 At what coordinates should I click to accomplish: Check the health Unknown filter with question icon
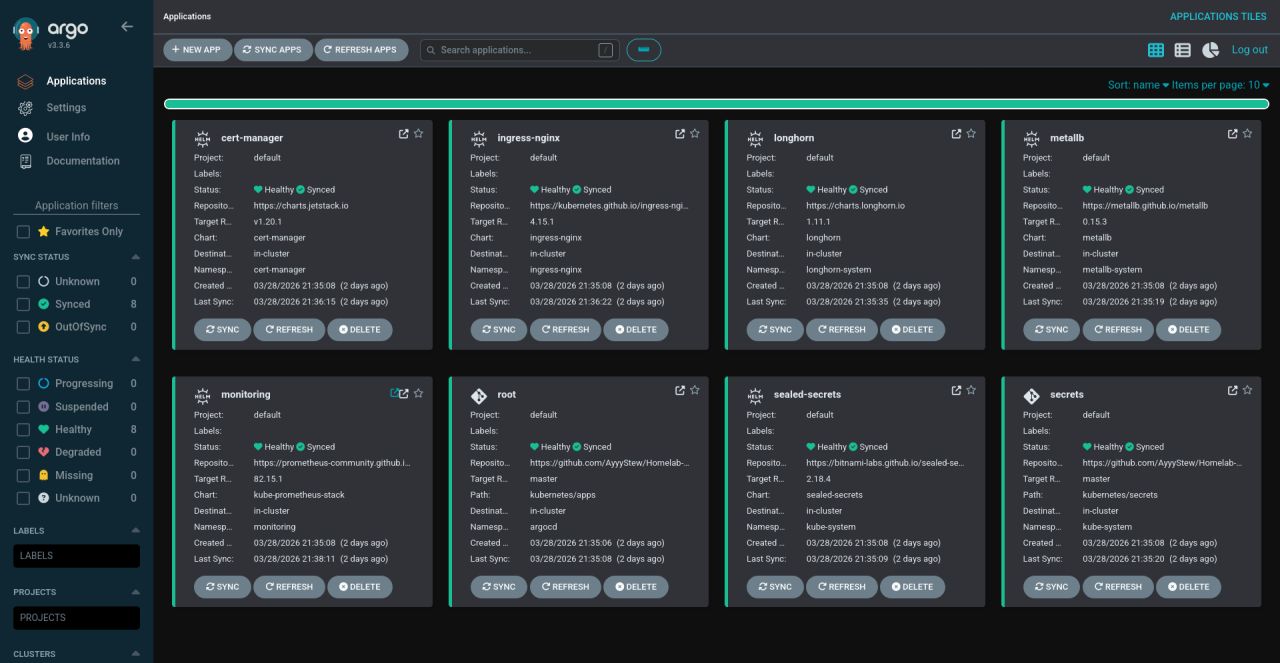(23, 498)
